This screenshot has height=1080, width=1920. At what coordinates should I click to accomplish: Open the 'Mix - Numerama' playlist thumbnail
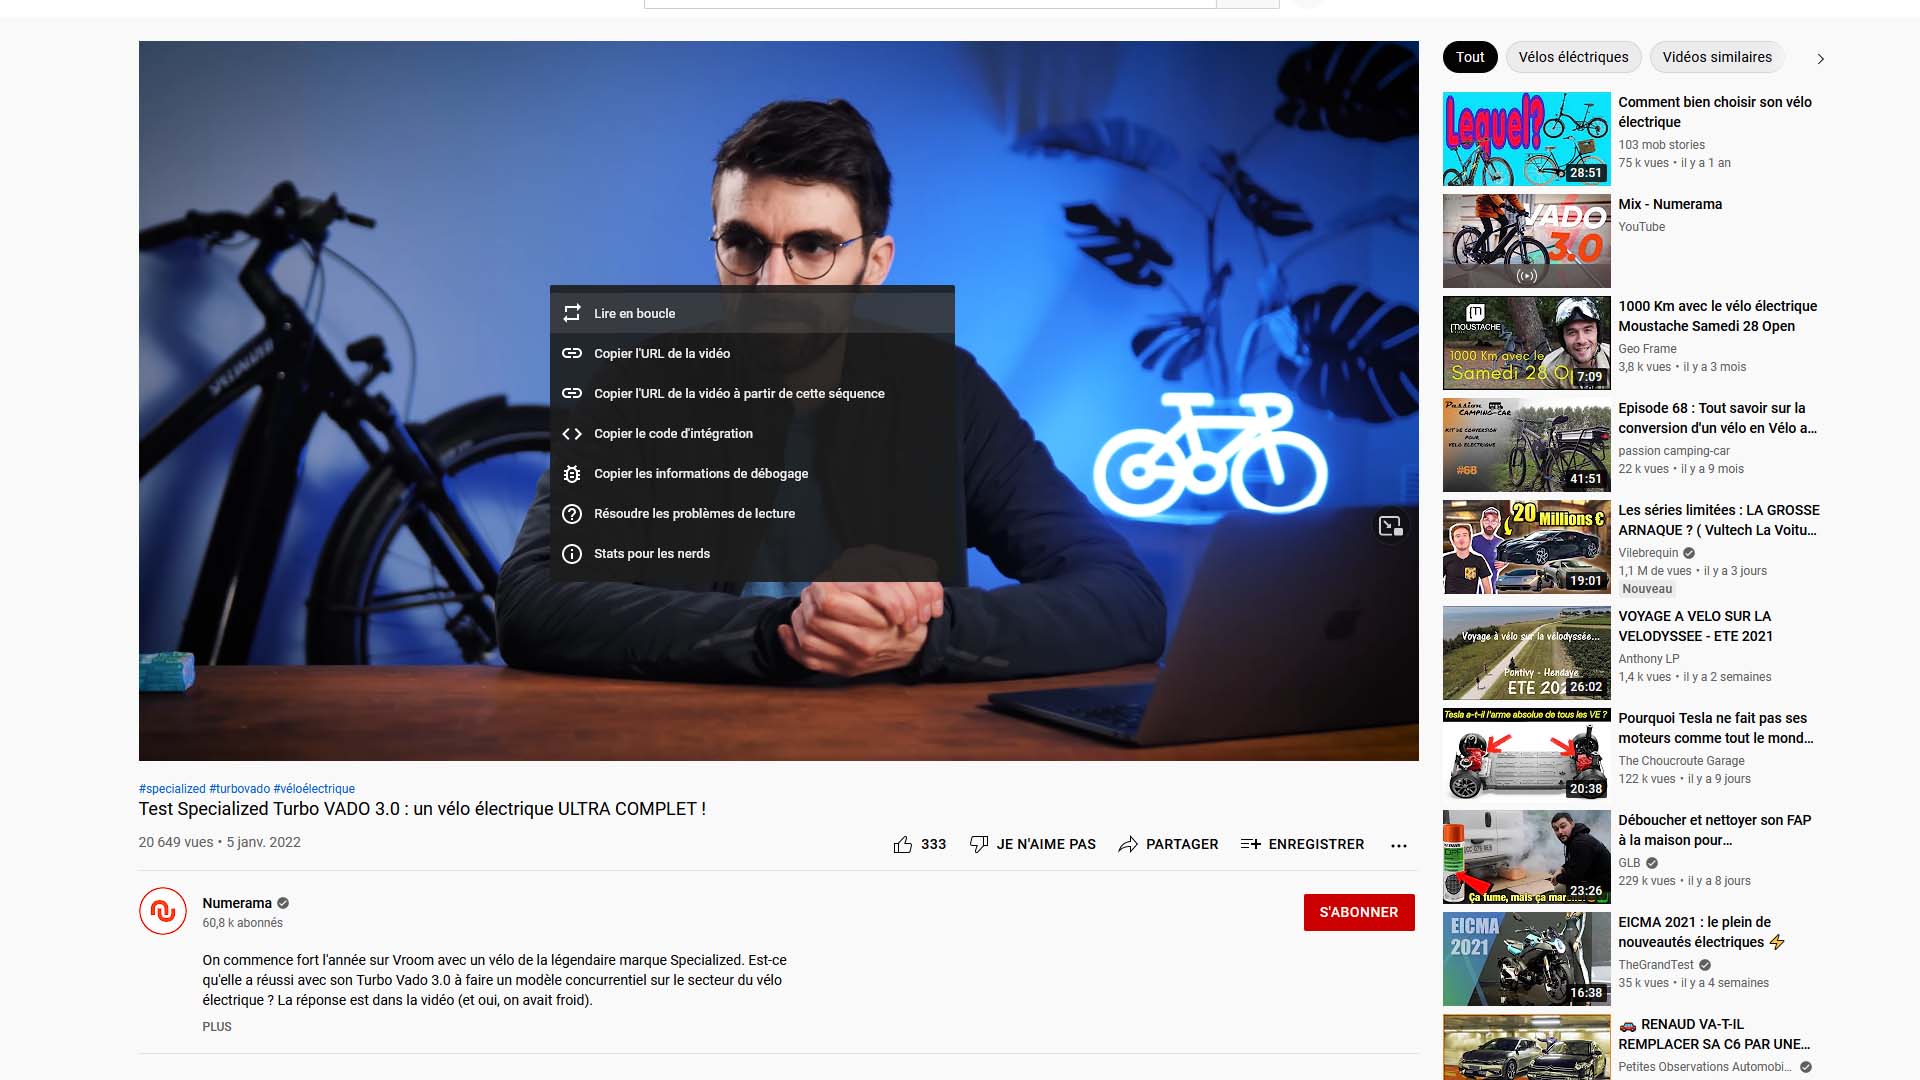pyautogui.click(x=1526, y=241)
